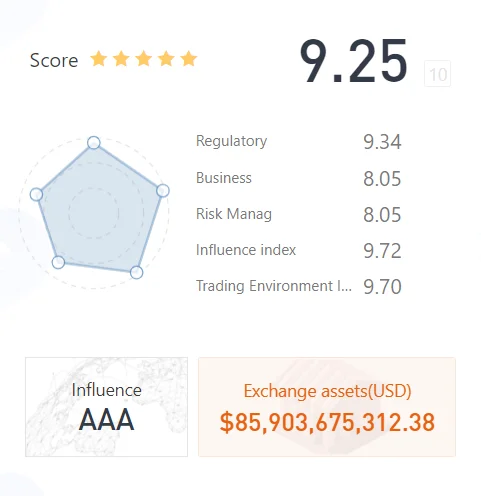
Task: Open the Exchange assets(USD) card
Action: (x=327, y=407)
